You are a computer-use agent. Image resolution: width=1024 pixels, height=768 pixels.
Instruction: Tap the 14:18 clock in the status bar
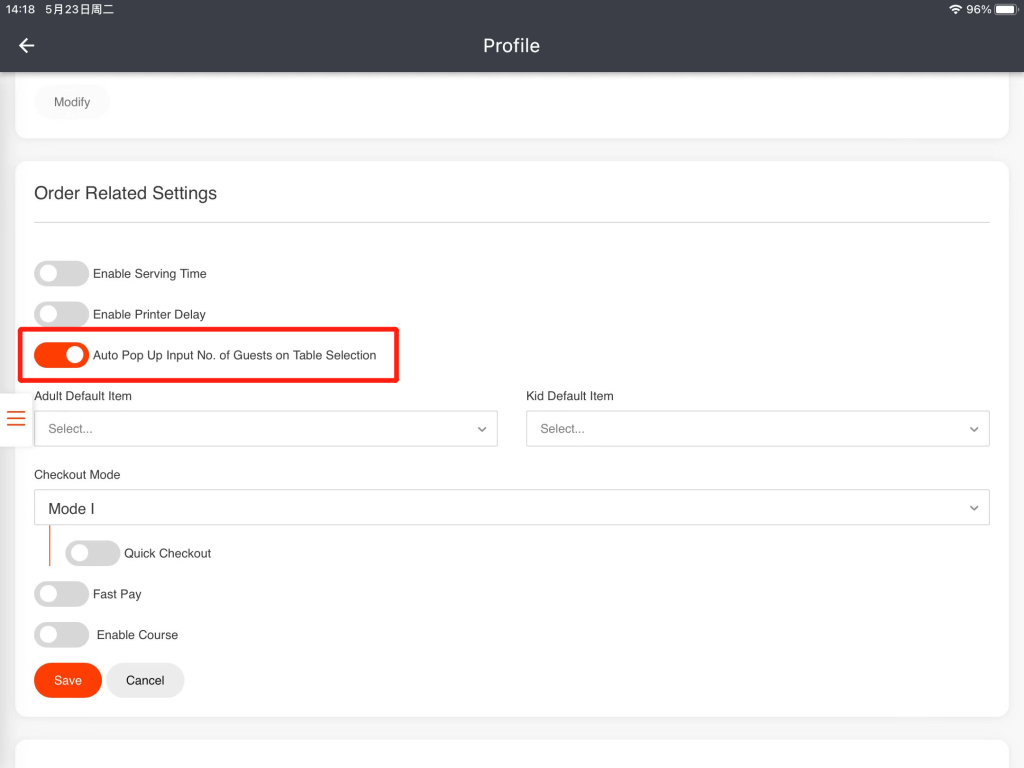[21, 9]
